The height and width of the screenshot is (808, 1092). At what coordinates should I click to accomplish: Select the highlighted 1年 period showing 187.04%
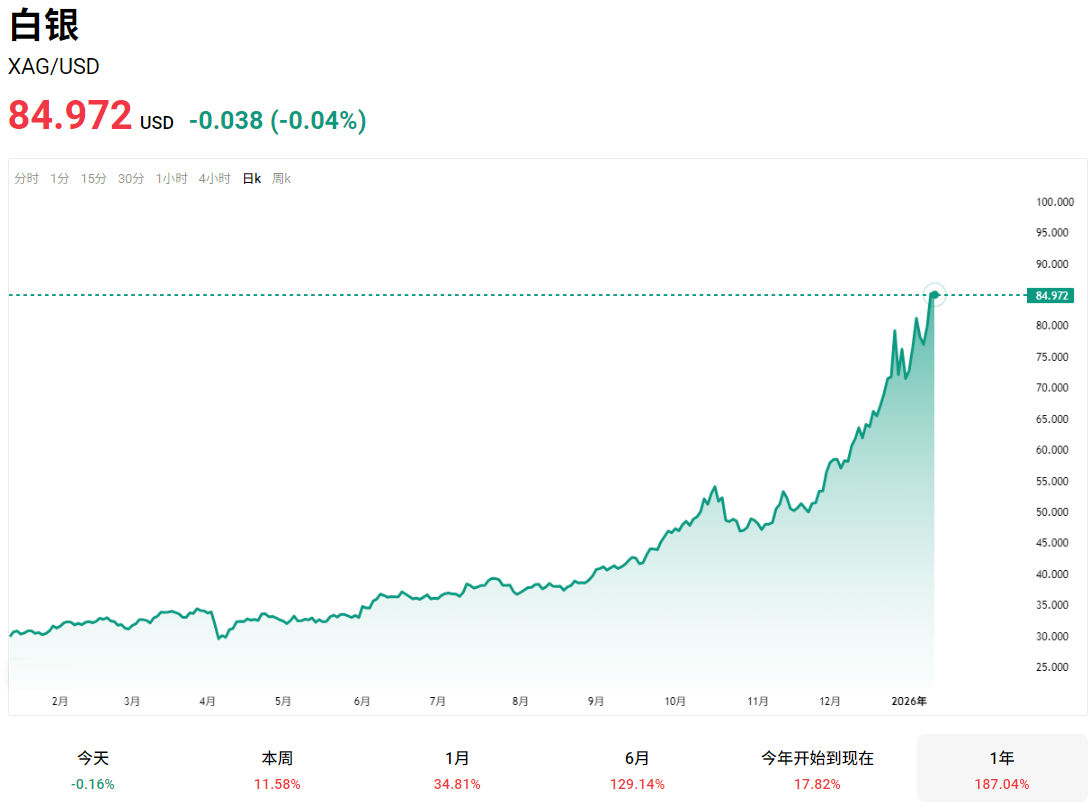pyautogui.click(x=1002, y=770)
